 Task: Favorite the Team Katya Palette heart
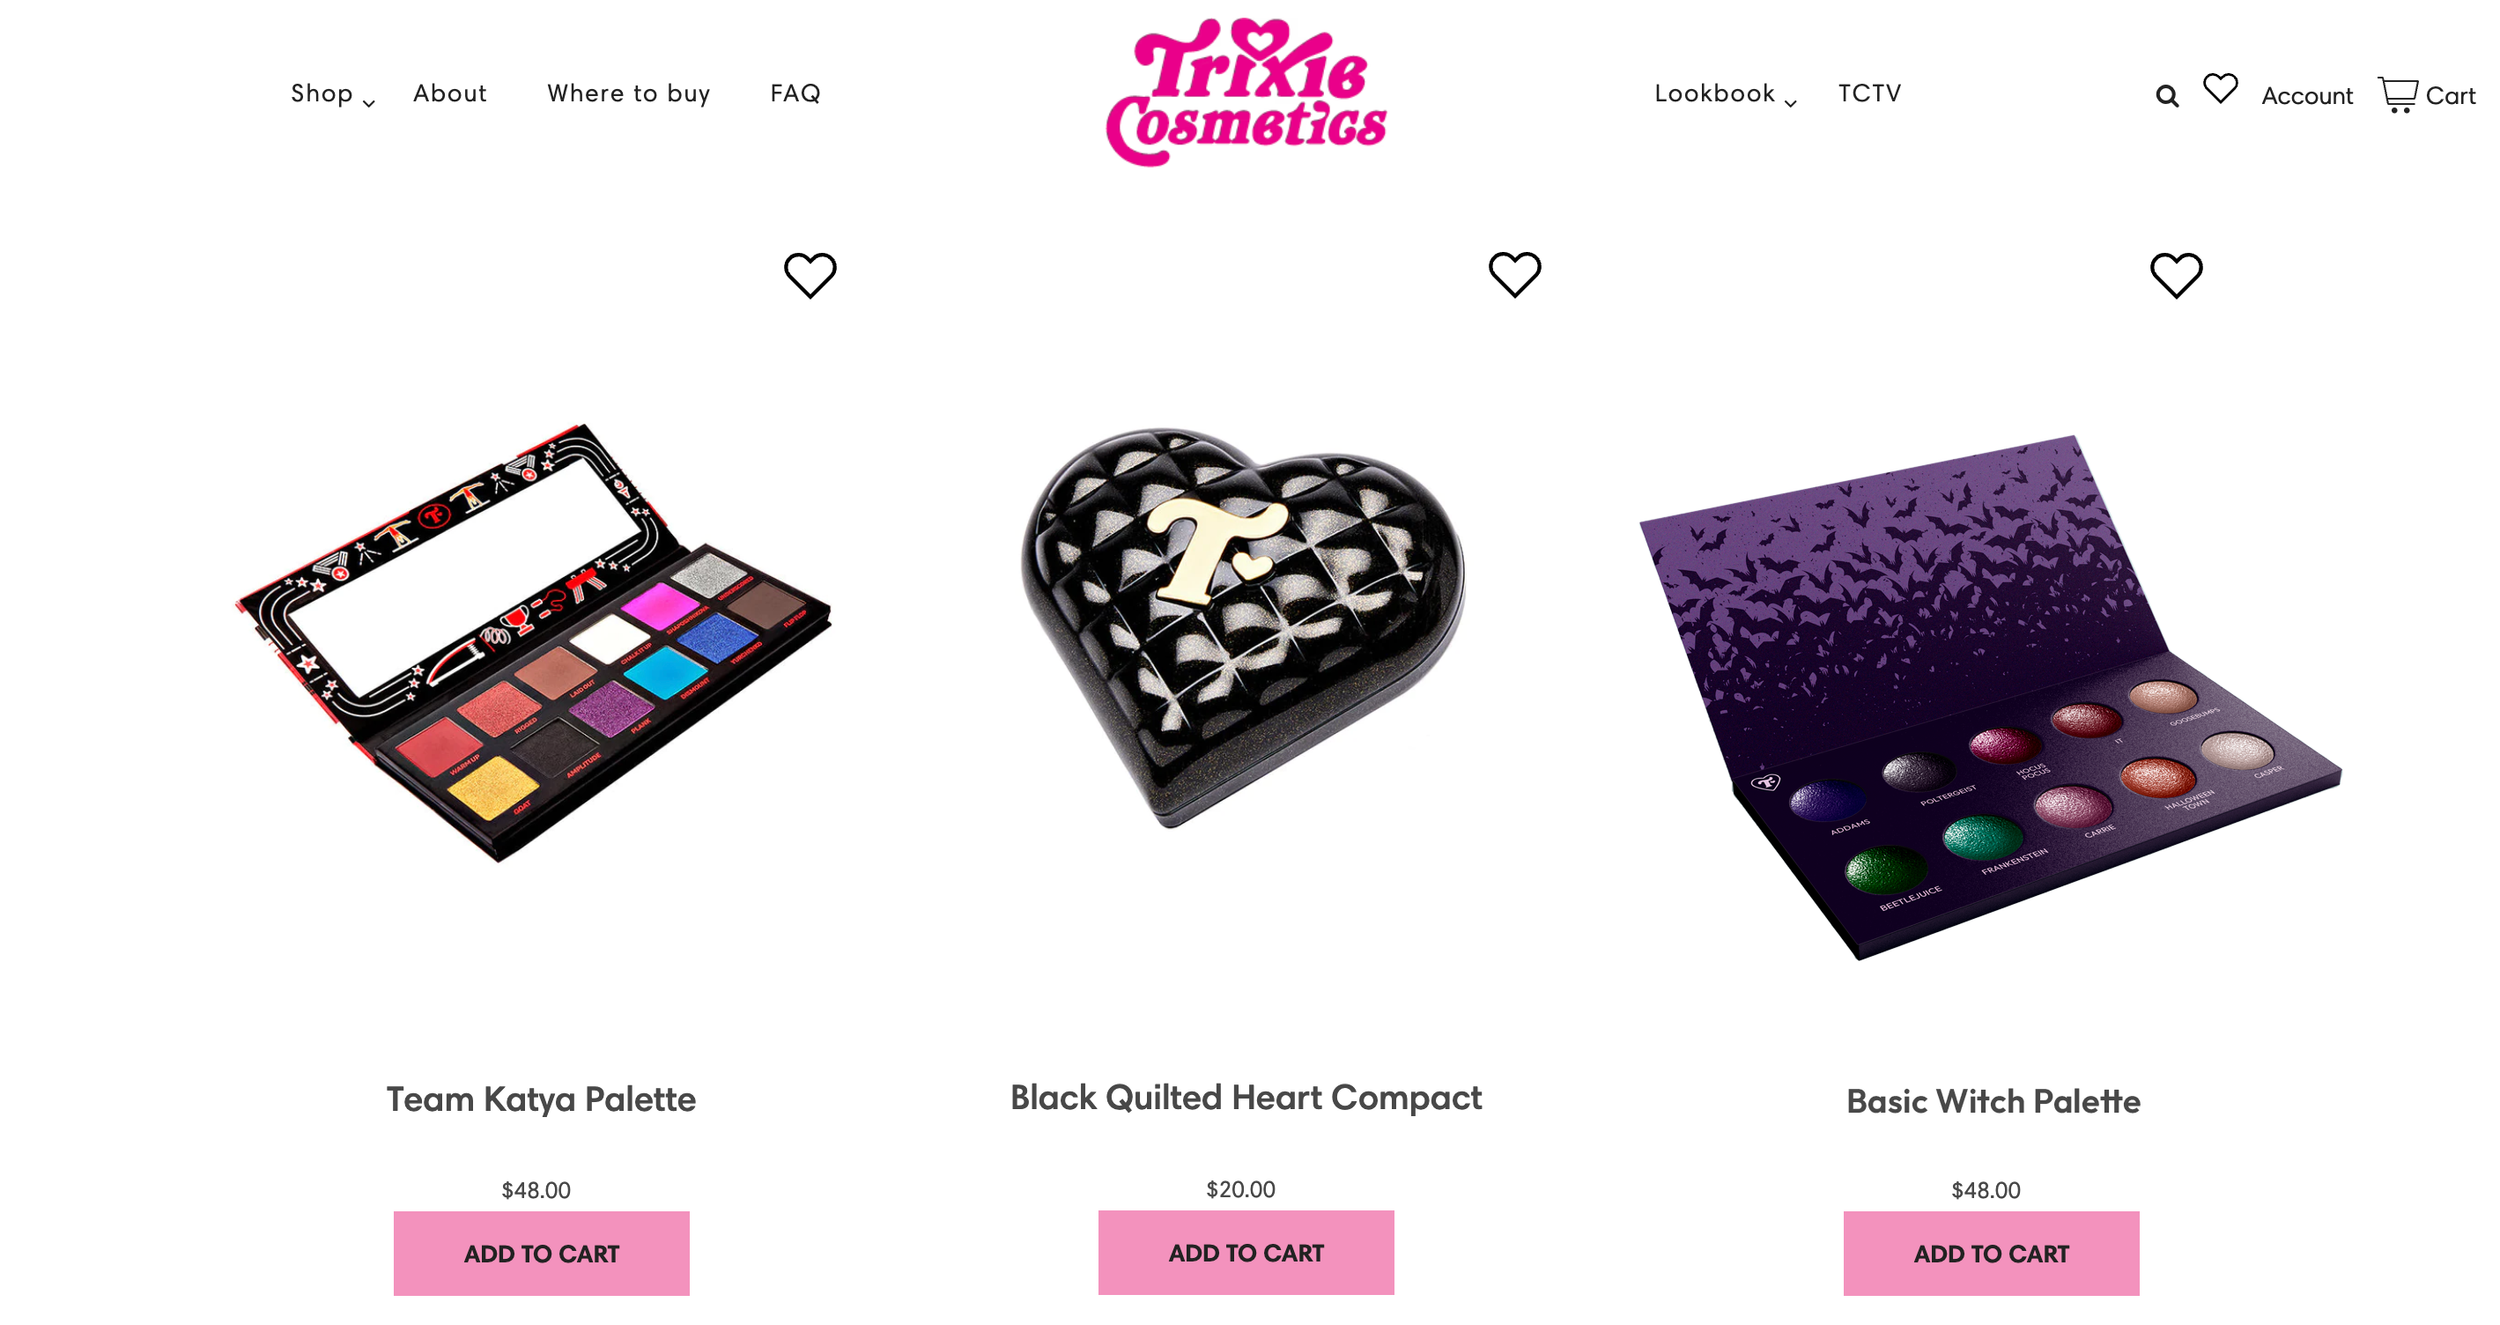click(x=809, y=275)
